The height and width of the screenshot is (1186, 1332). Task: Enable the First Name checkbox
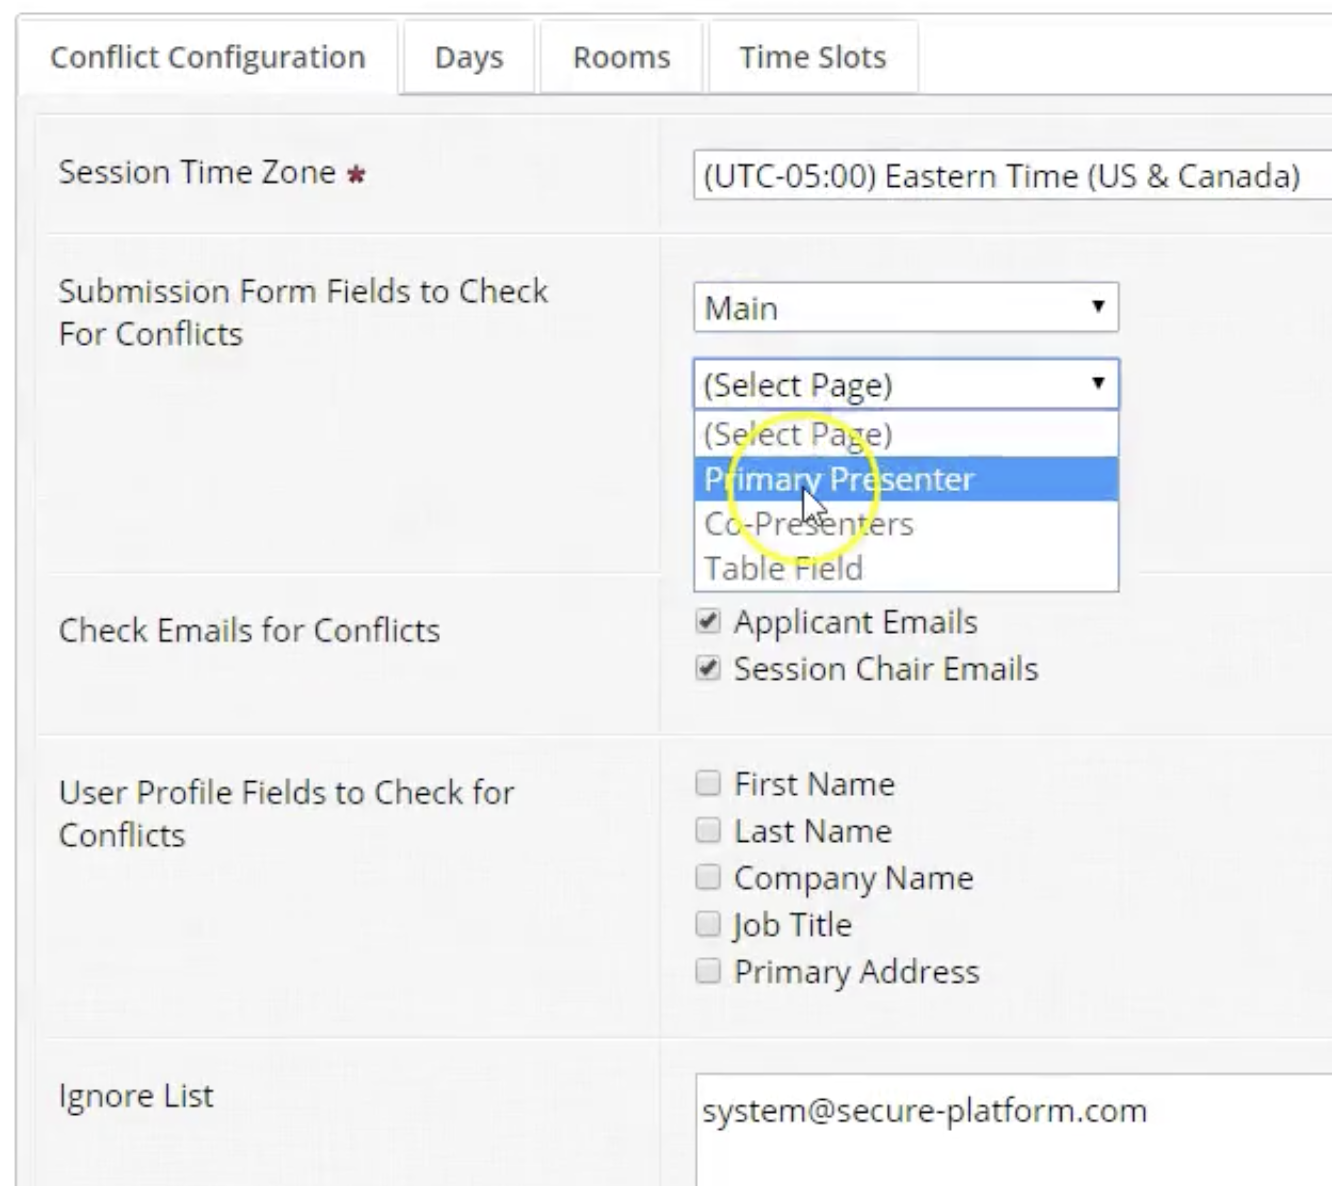coord(708,783)
